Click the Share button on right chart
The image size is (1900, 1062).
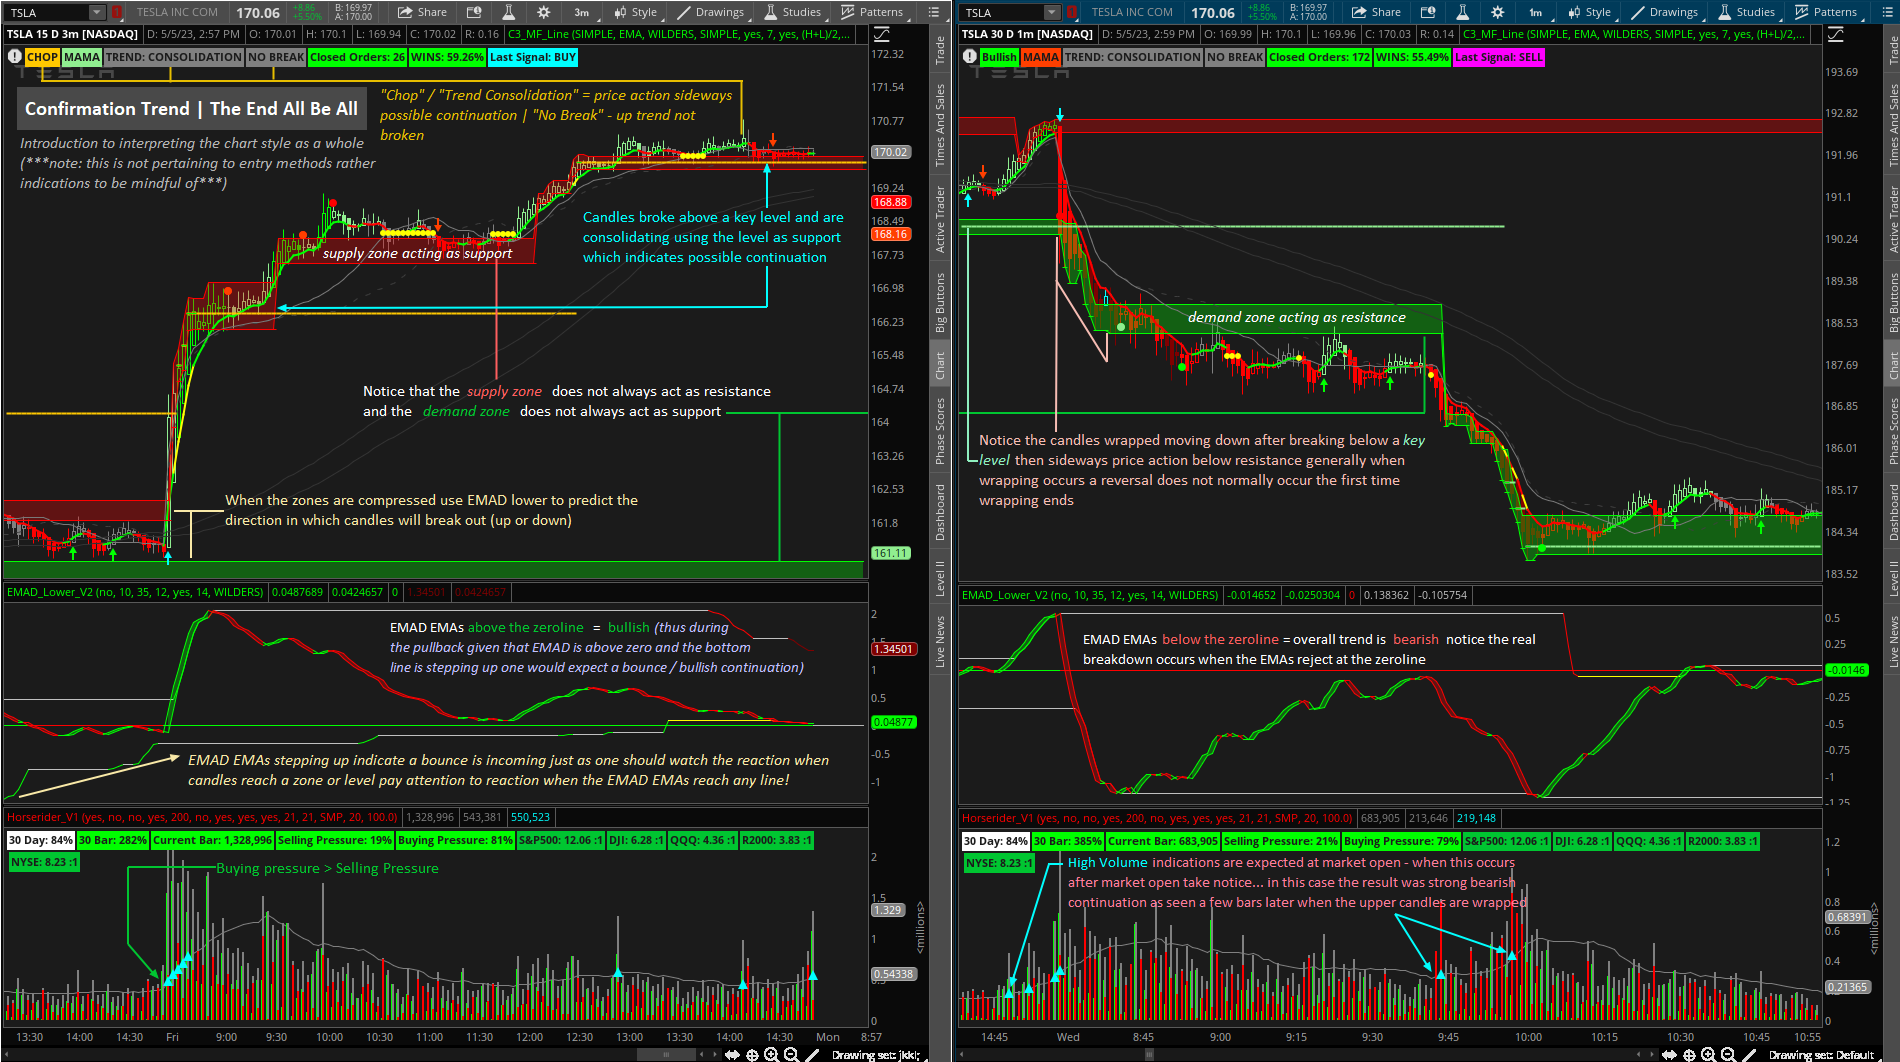1376,12
